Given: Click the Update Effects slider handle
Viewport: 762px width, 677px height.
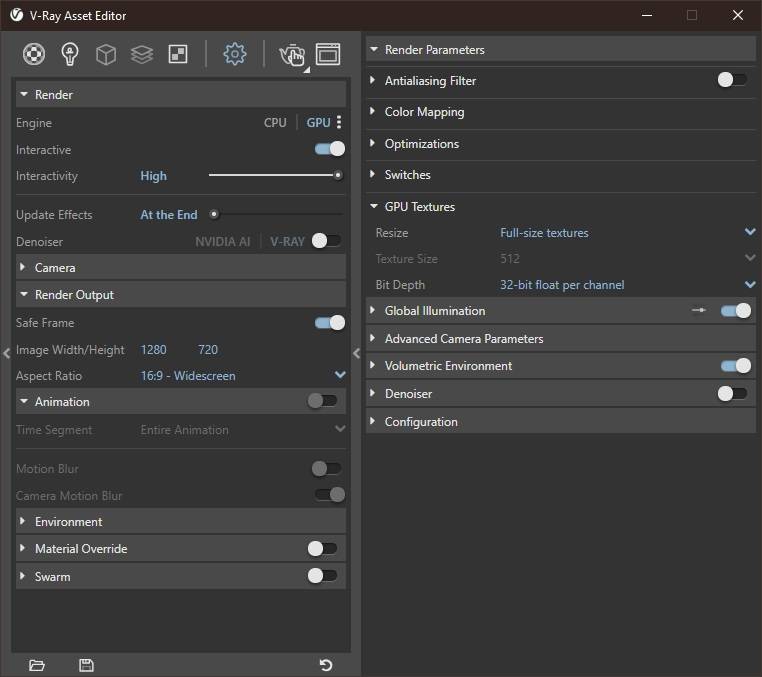Looking at the screenshot, I should [x=214, y=214].
